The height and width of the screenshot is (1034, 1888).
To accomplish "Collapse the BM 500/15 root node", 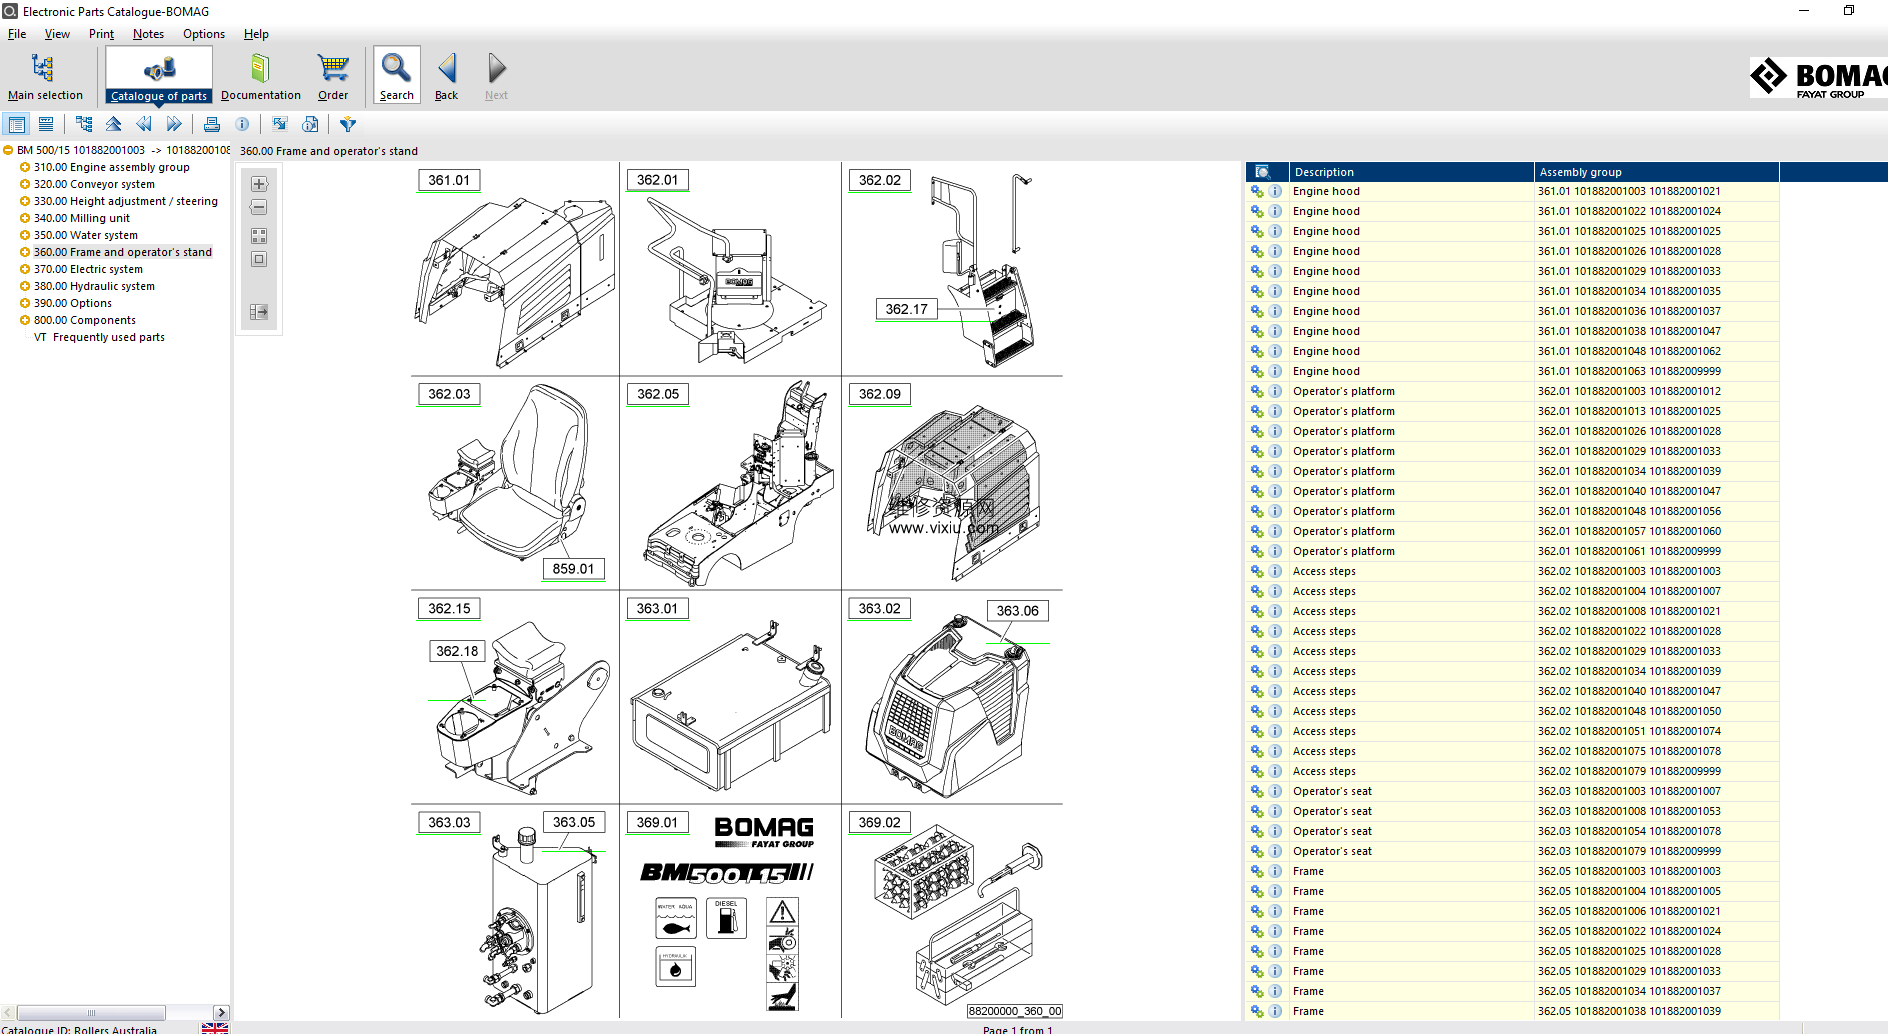I will tap(8, 151).
